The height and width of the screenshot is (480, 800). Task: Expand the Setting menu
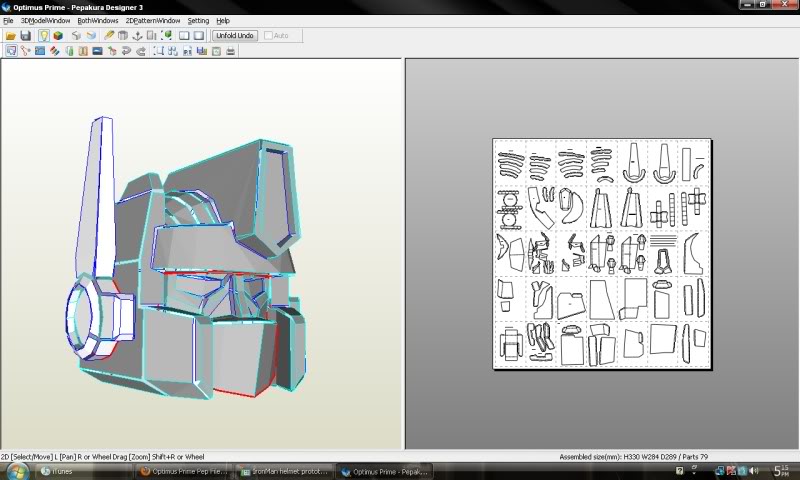pos(198,20)
